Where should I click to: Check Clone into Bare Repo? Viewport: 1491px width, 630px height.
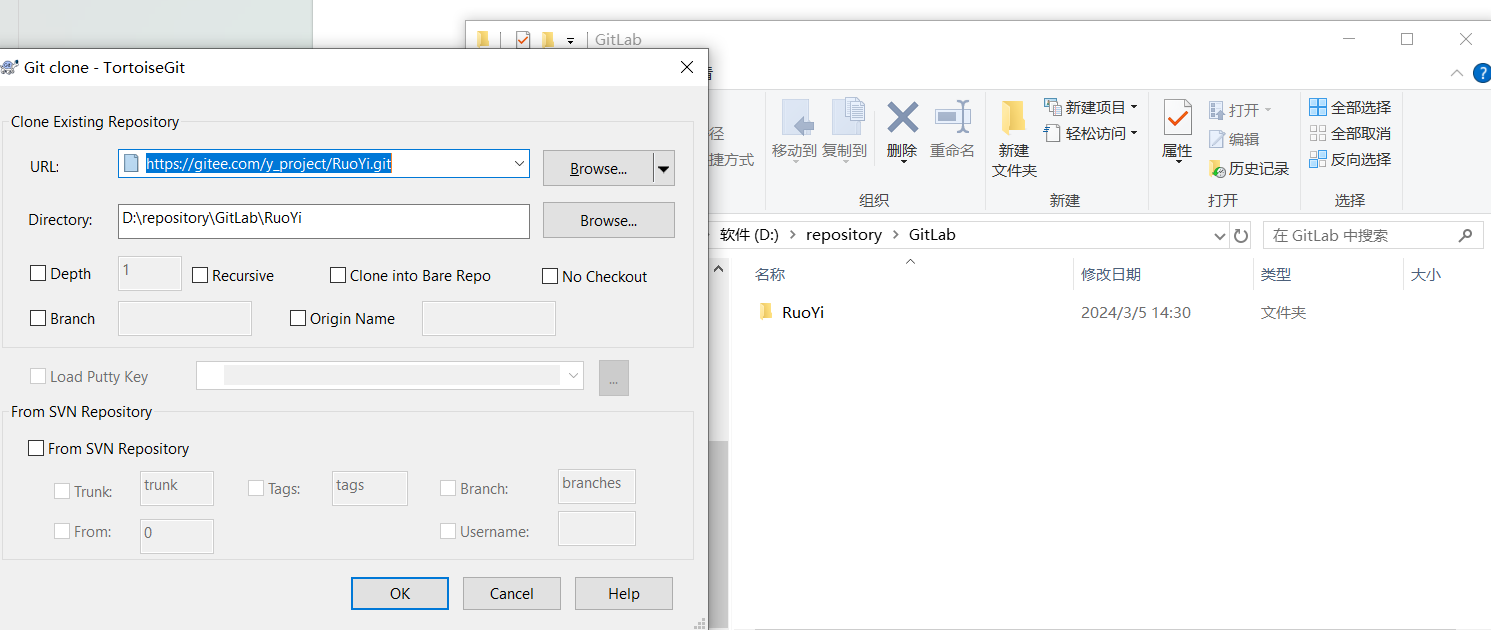pyautogui.click(x=338, y=275)
